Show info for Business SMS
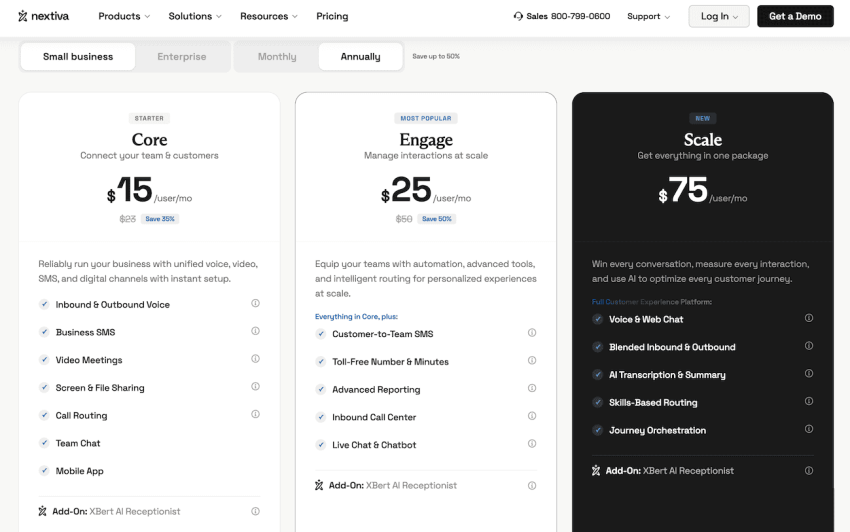This screenshot has width=850, height=532. point(255,331)
